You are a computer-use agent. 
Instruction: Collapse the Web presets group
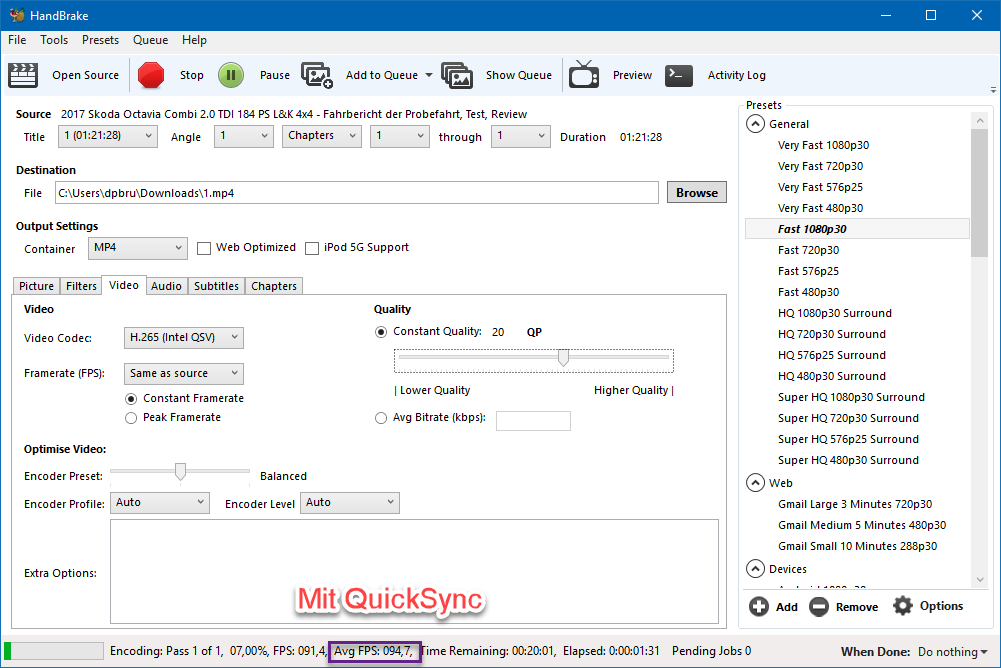coord(755,483)
